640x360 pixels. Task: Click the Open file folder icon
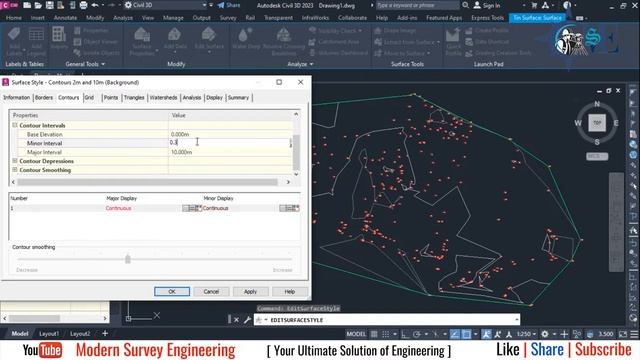click(x=38, y=5)
